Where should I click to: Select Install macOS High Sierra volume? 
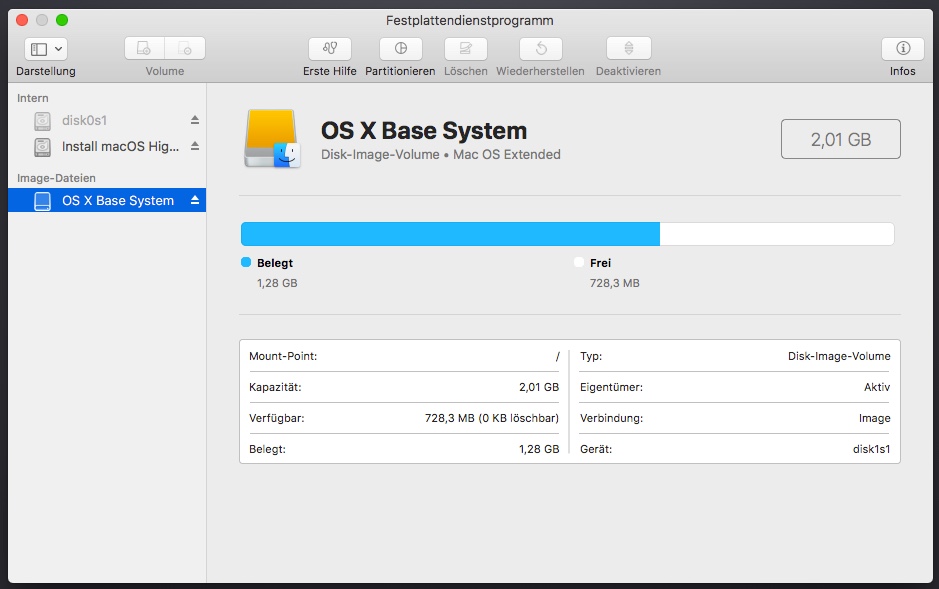click(x=107, y=146)
